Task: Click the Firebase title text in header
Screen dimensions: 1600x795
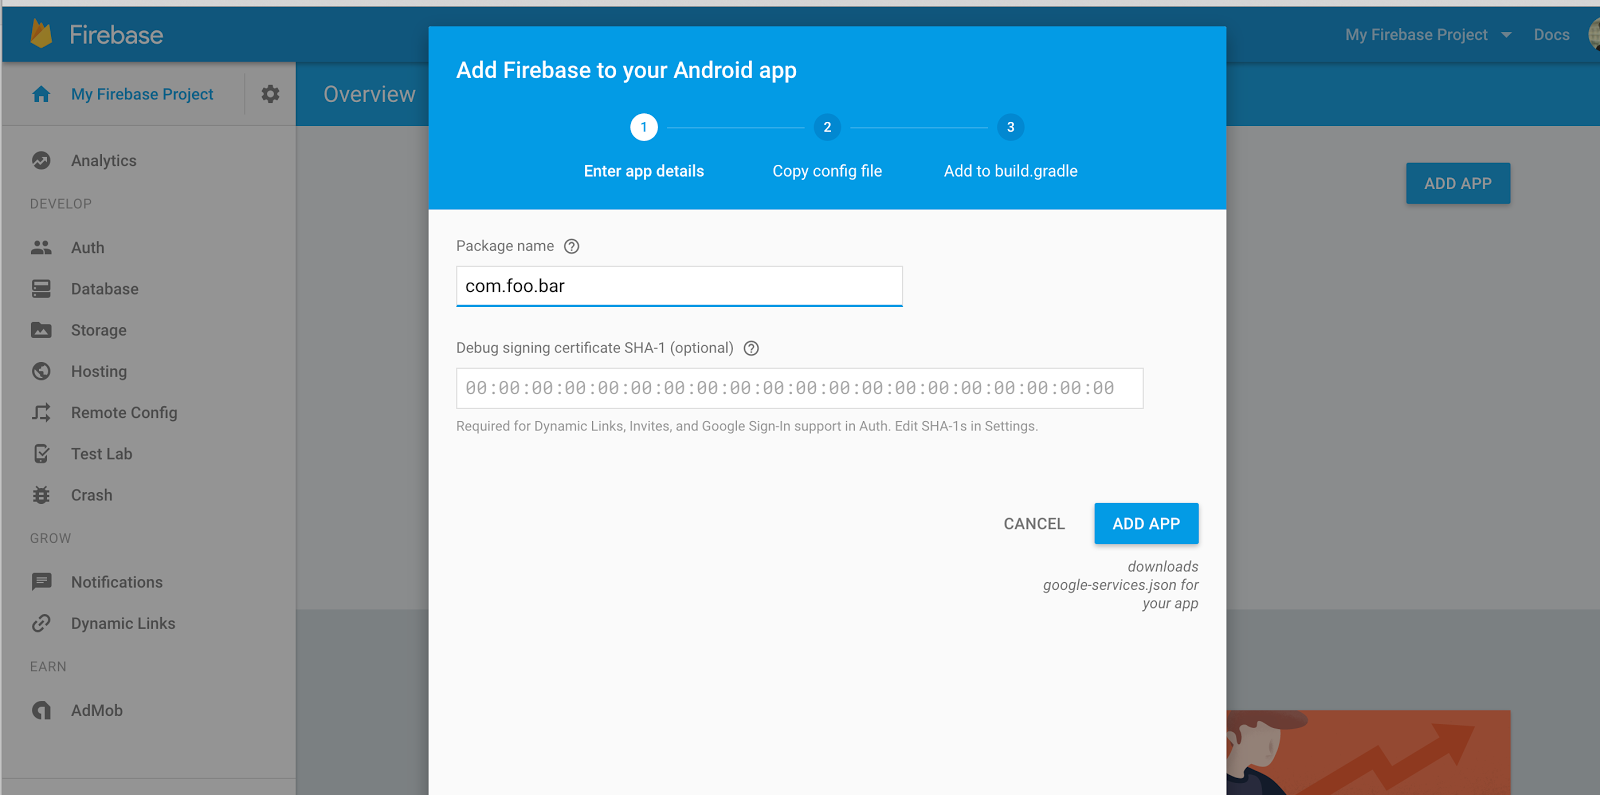Action: [x=116, y=35]
